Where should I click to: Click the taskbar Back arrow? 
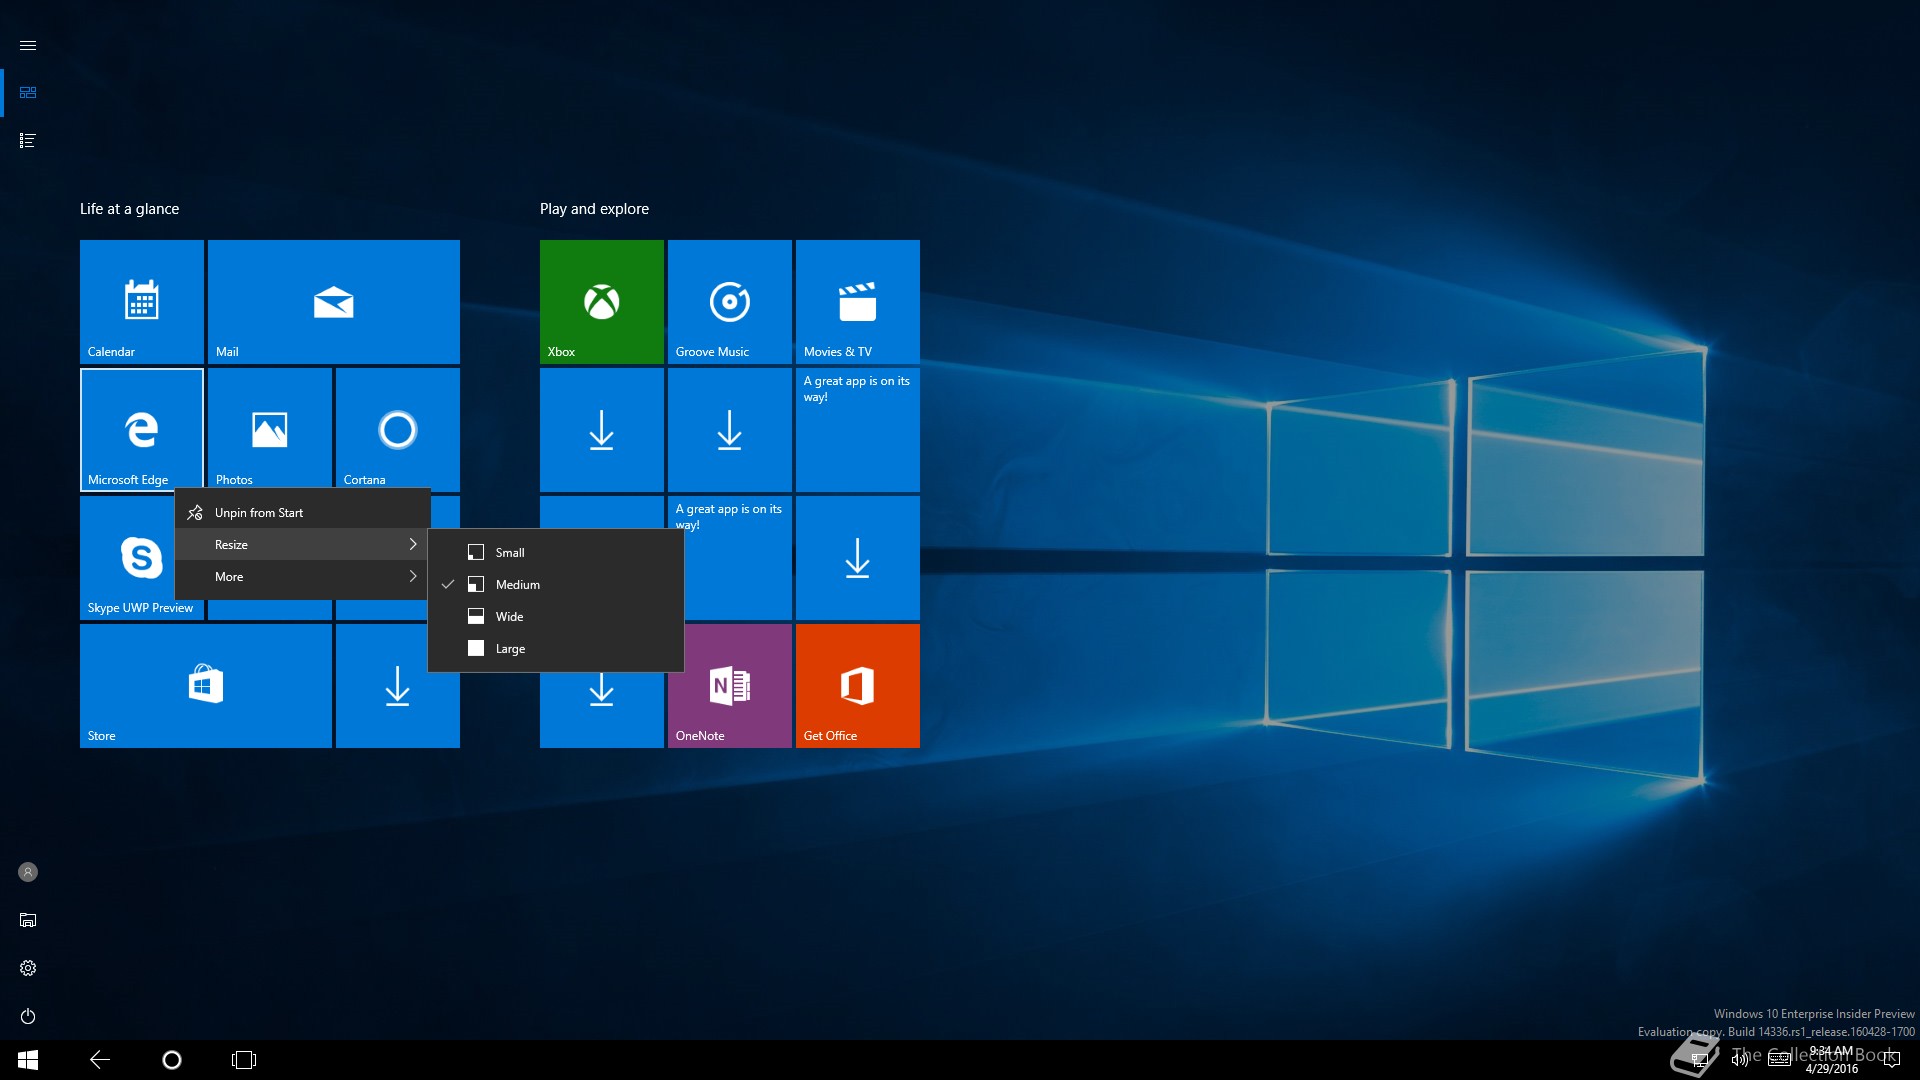(x=100, y=1060)
